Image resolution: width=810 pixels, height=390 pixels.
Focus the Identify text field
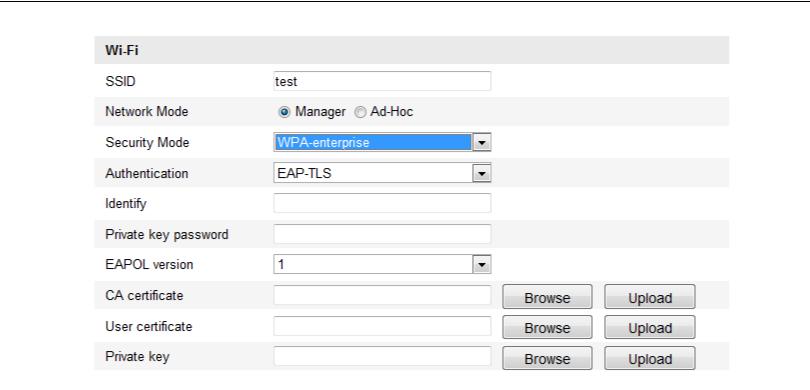click(382, 203)
